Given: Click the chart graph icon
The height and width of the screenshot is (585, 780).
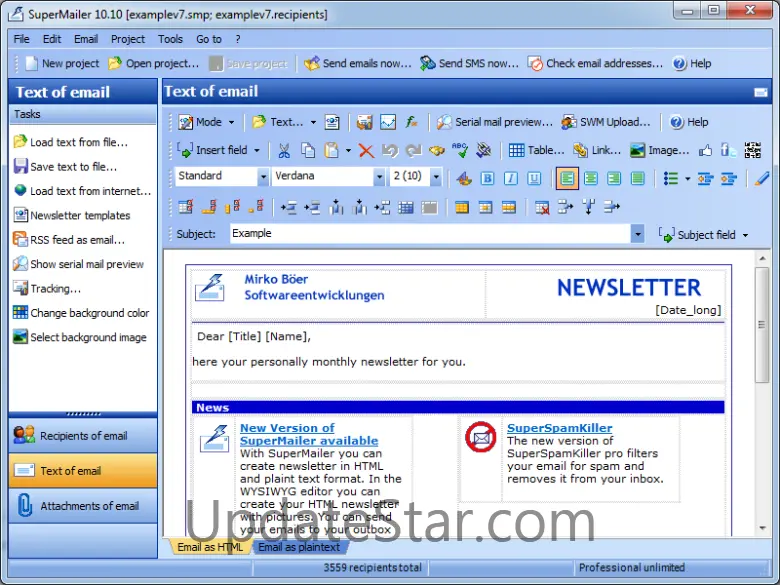Looking at the screenshot, I should tap(388, 122).
